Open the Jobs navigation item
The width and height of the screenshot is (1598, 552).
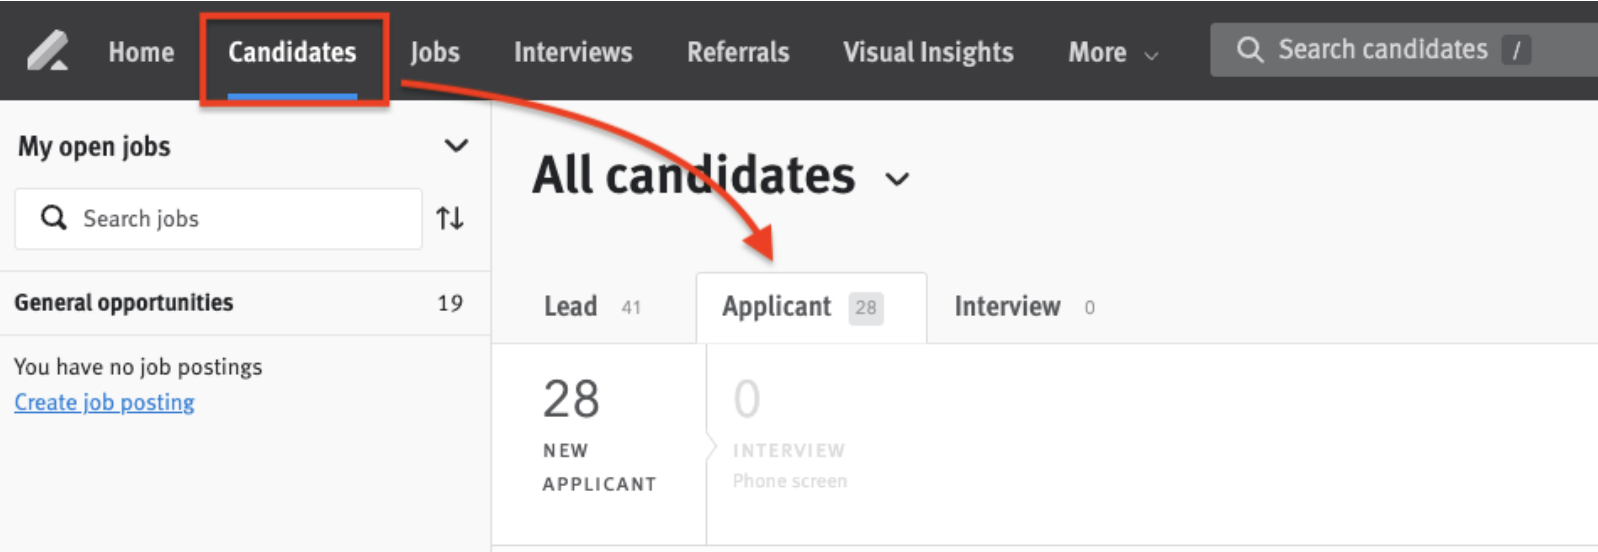[435, 52]
